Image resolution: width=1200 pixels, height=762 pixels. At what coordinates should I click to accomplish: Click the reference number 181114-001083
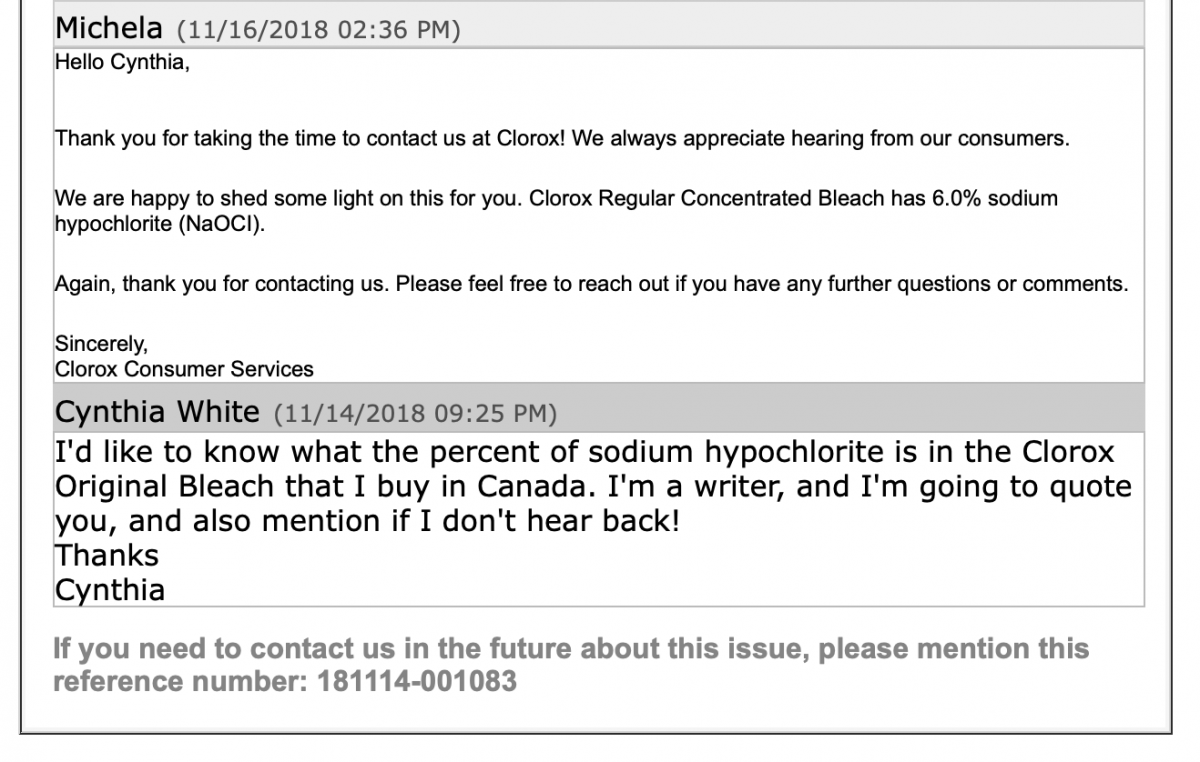(x=418, y=683)
